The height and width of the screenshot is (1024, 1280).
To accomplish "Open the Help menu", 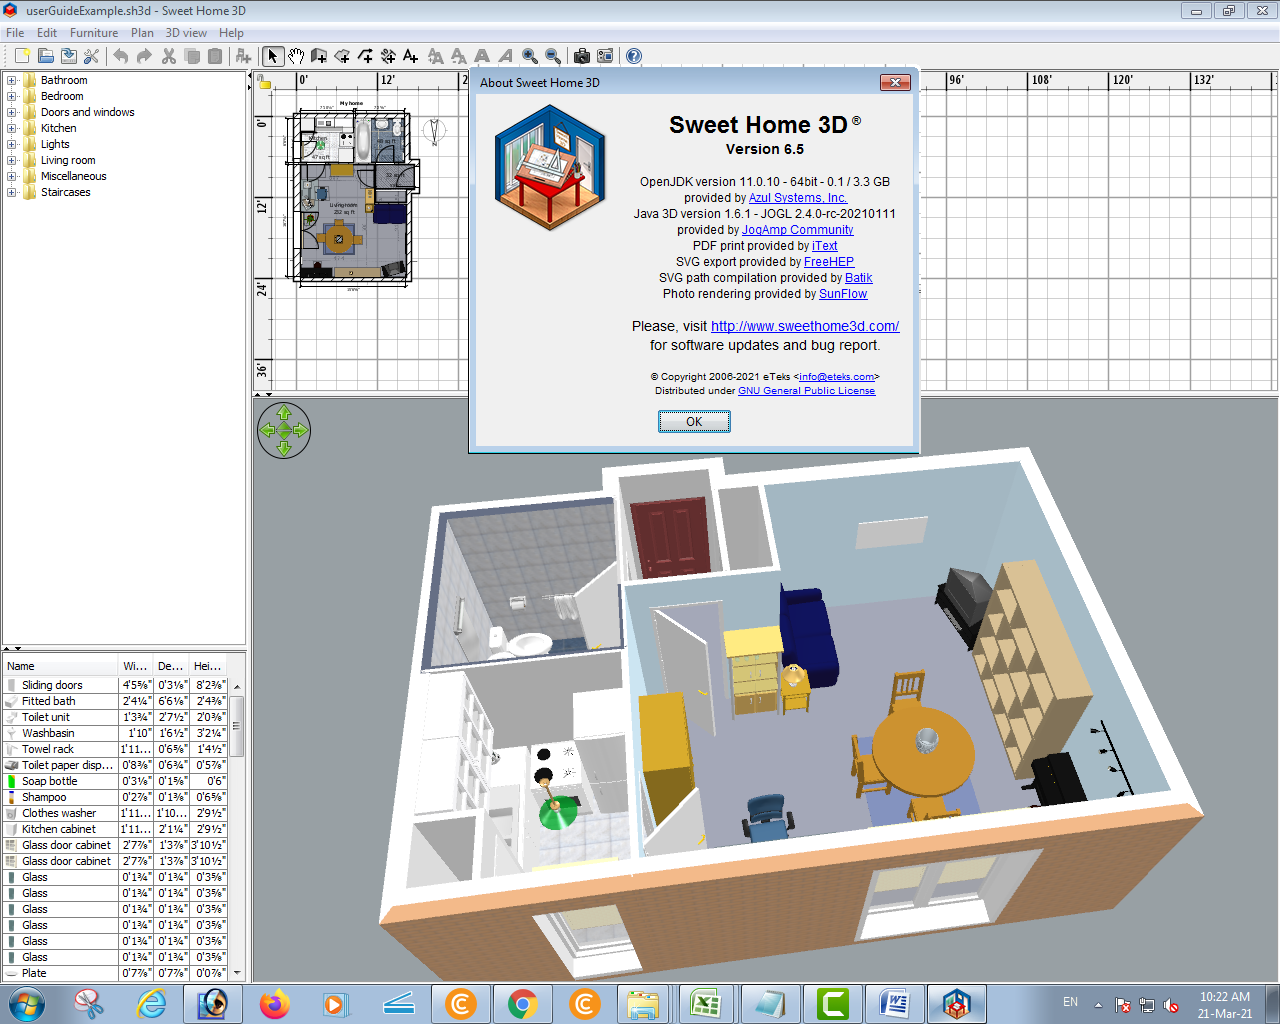I will pos(231,33).
